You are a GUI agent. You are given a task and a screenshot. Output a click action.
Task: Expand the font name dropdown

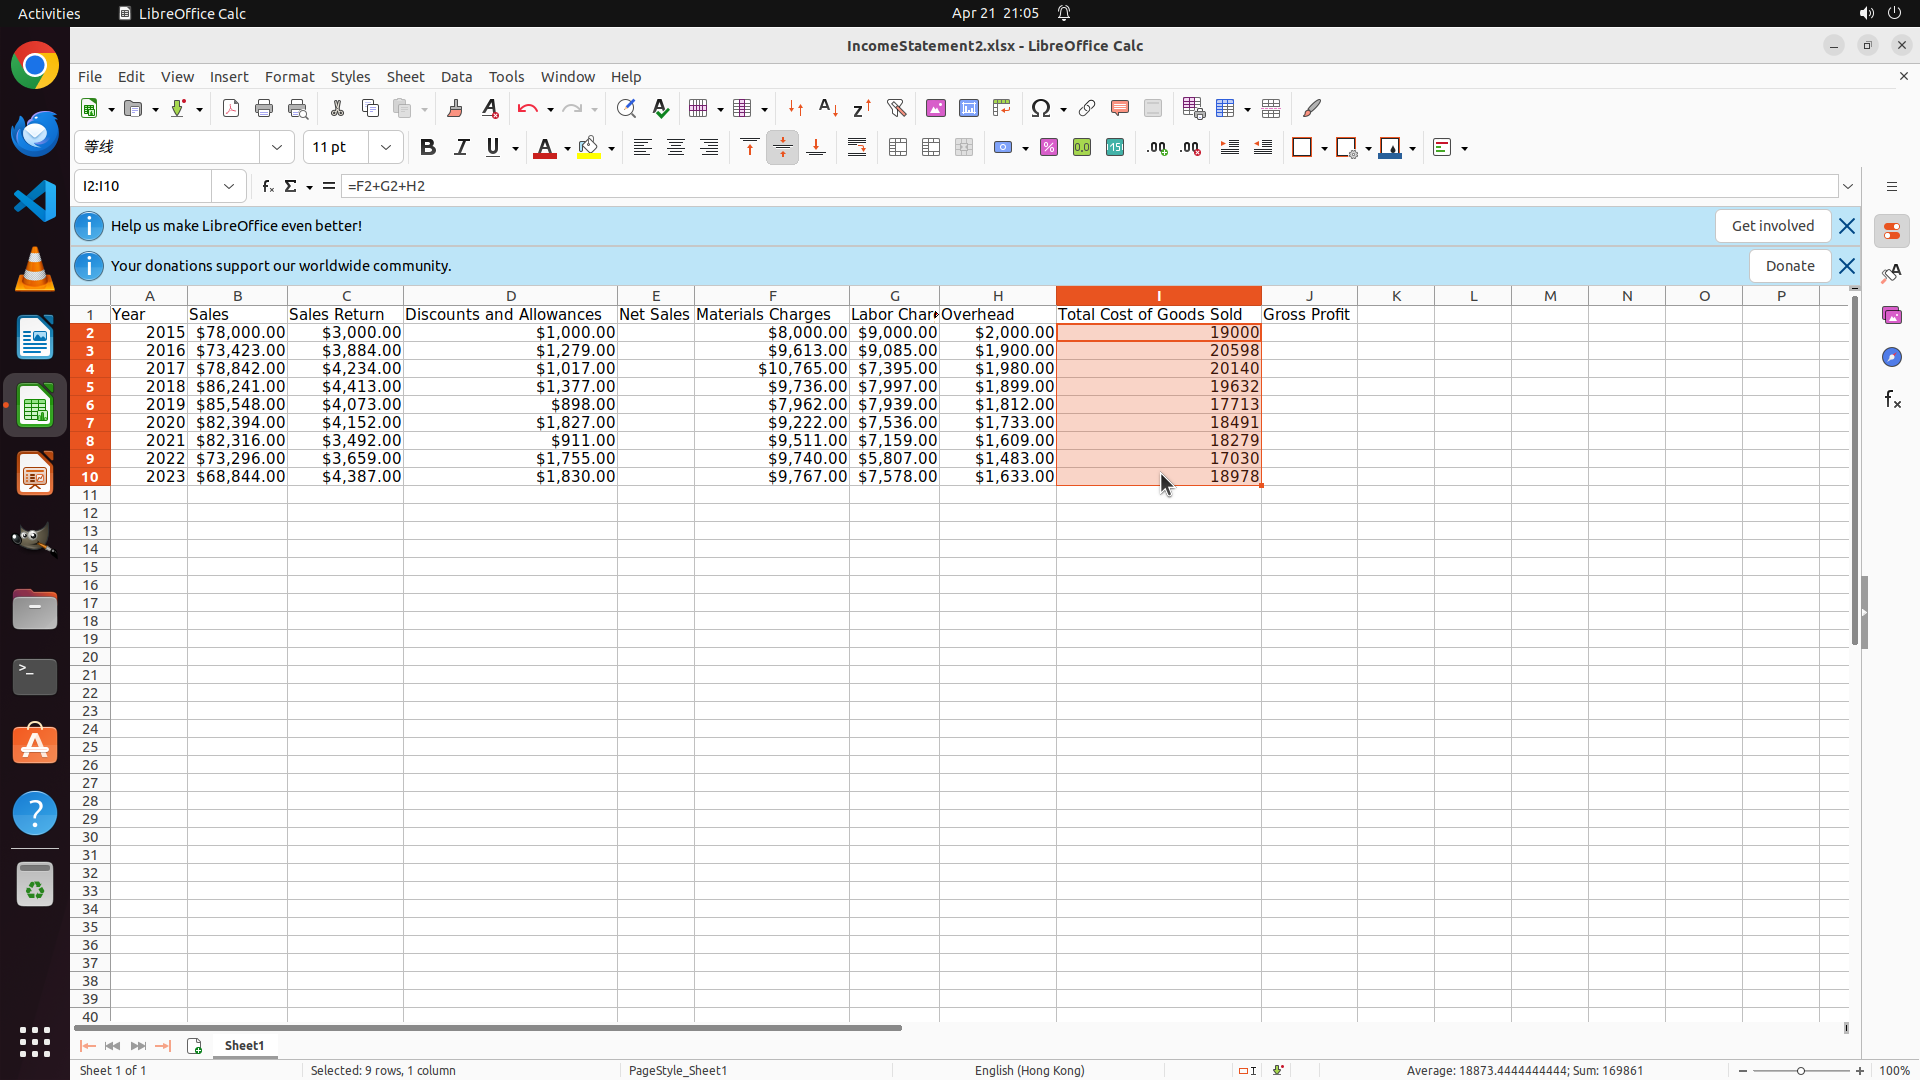(277, 147)
